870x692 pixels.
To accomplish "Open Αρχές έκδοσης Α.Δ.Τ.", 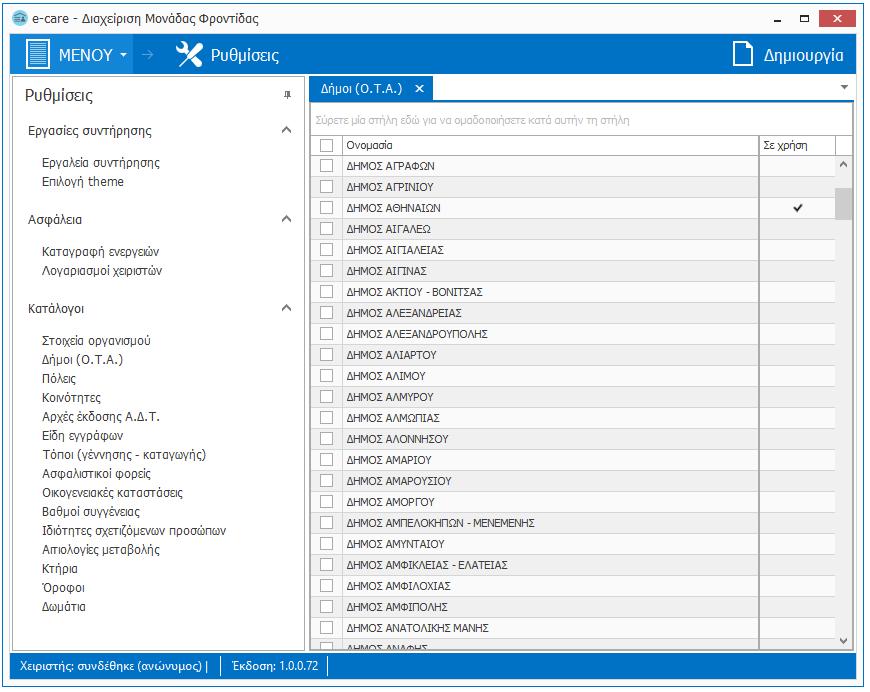I will [x=101, y=416].
